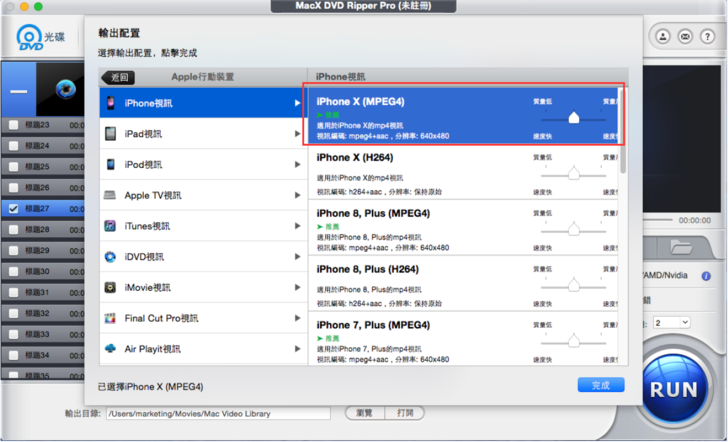Click the minus remove button in title list
This screenshot has height=442, width=728.
point(19,91)
